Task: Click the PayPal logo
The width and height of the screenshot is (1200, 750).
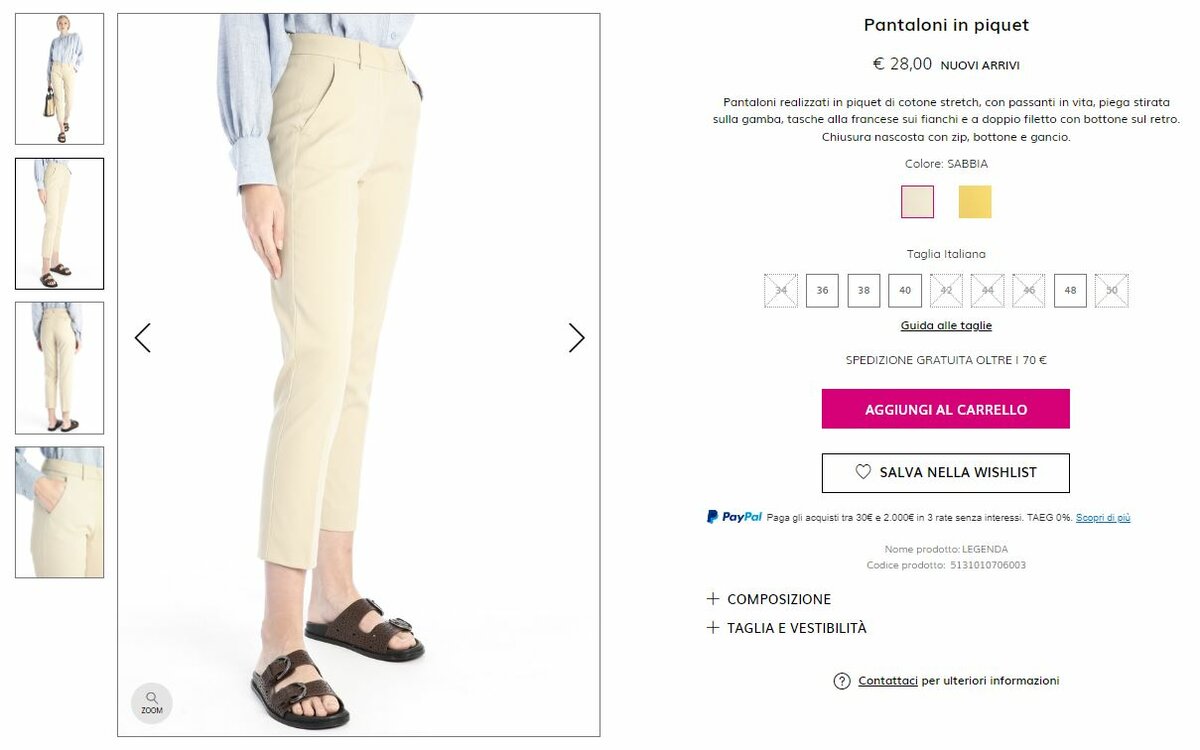Action: pos(734,517)
